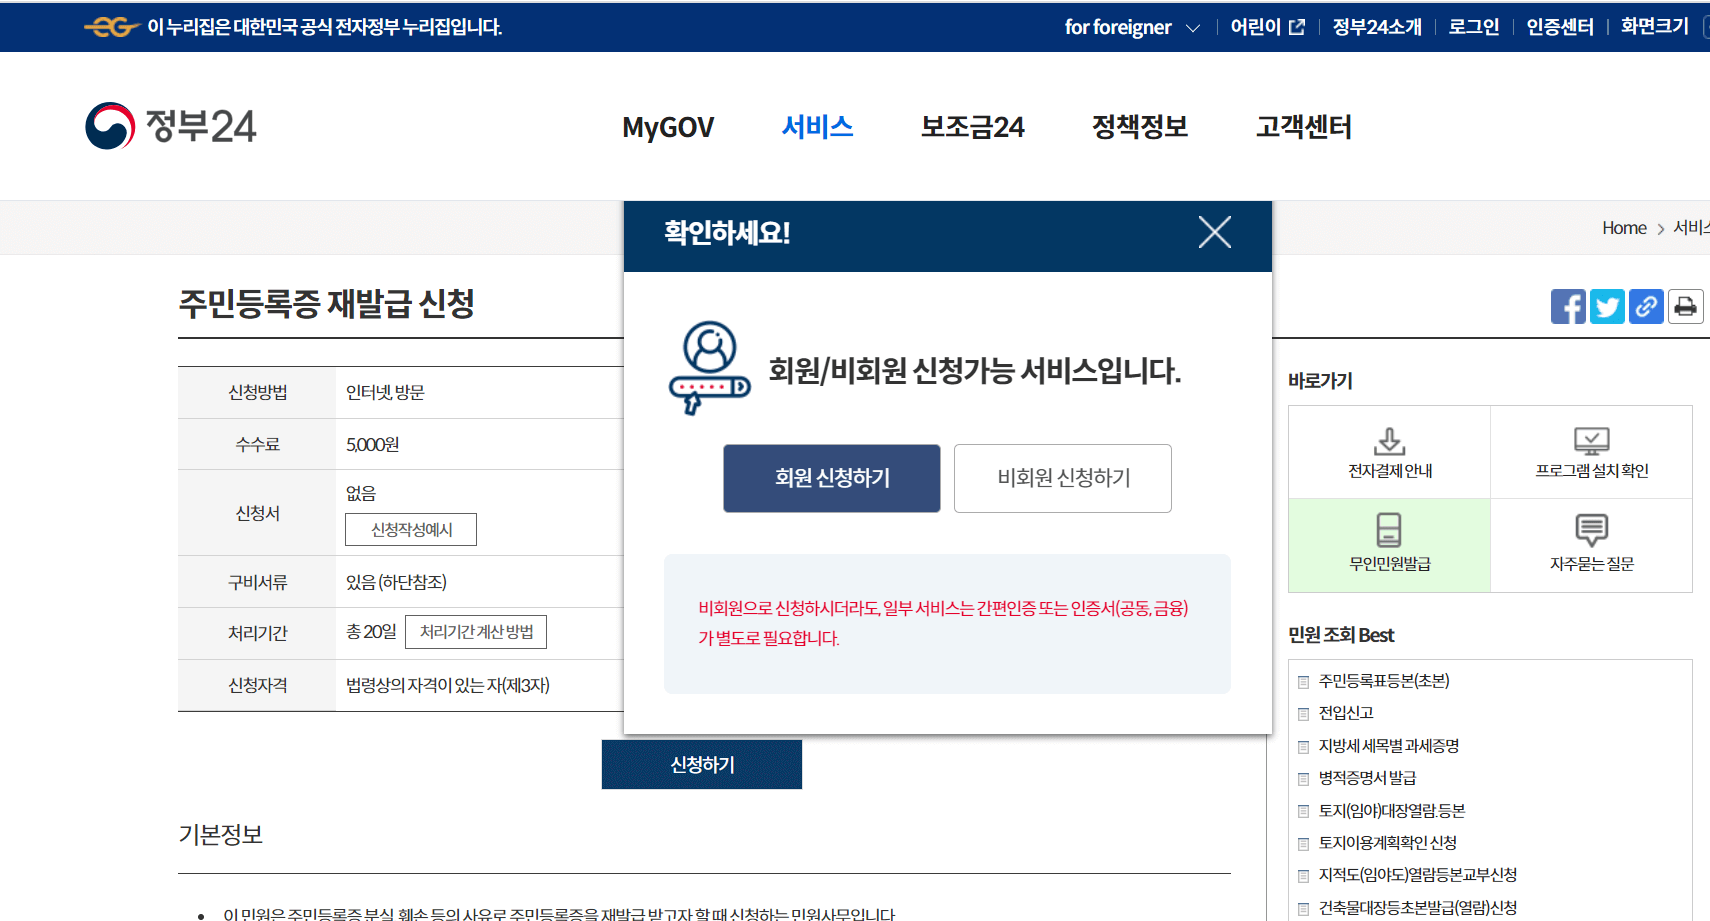Viewport: 1710px width, 921px height.
Task: Open the MyGOV menu
Action: click(x=667, y=127)
